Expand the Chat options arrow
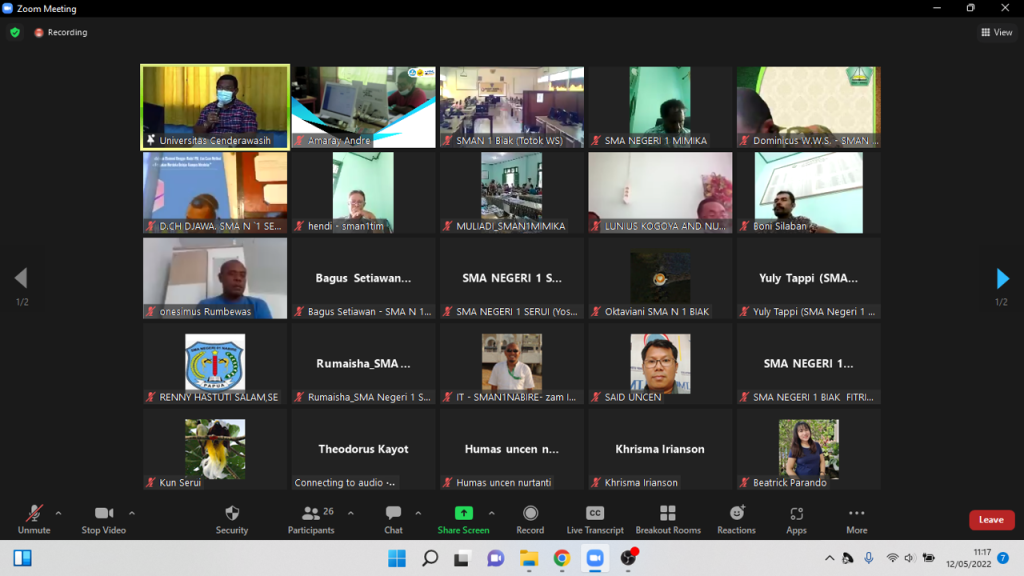 pos(419,513)
